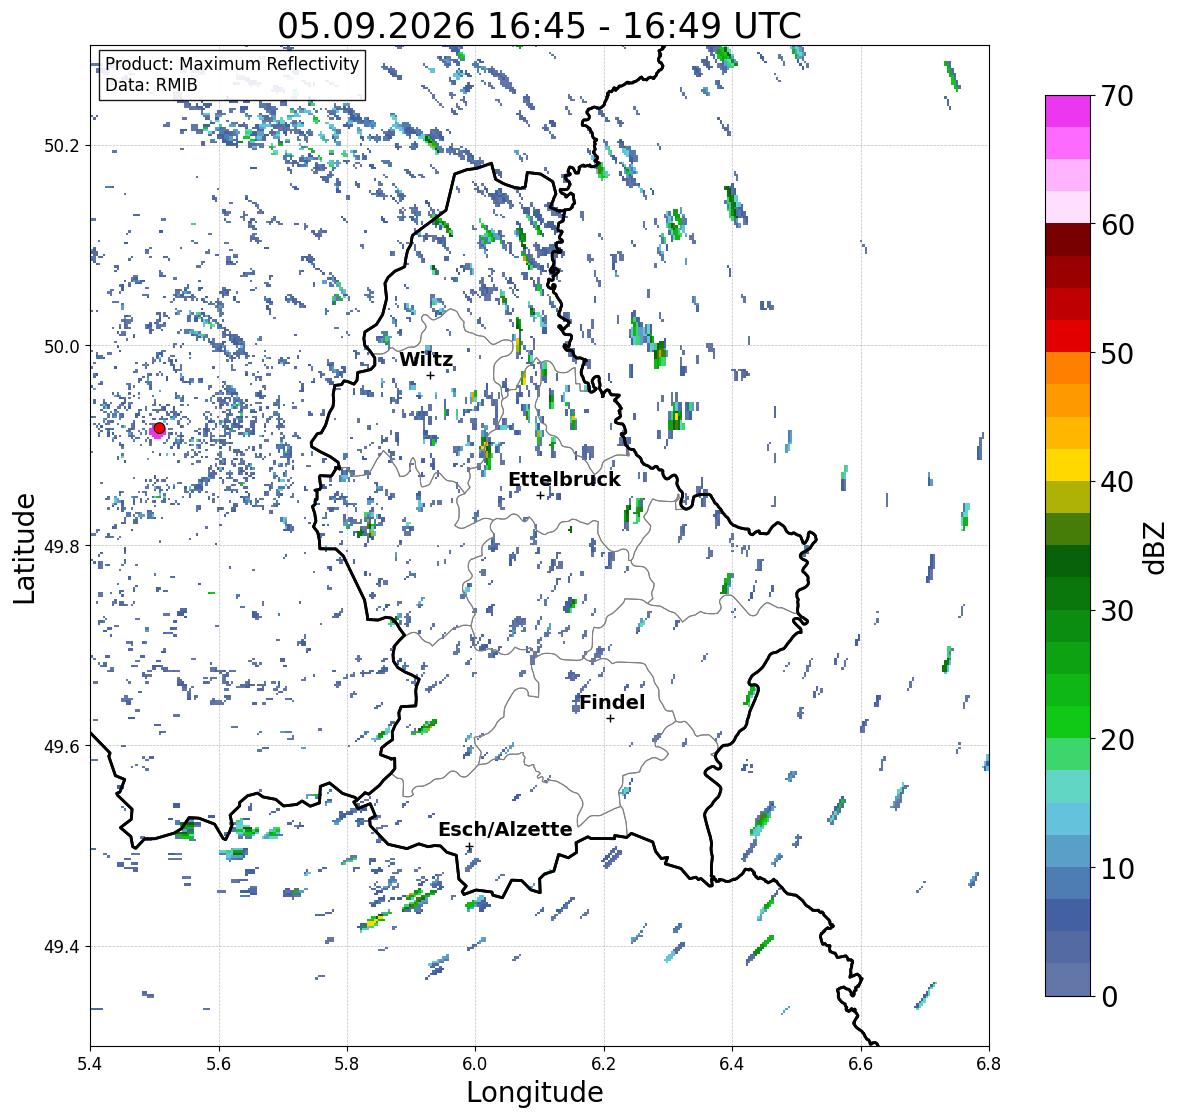Click the dBZ colorbar label
The height and width of the screenshot is (1117, 1179).
coord(1155,548)
